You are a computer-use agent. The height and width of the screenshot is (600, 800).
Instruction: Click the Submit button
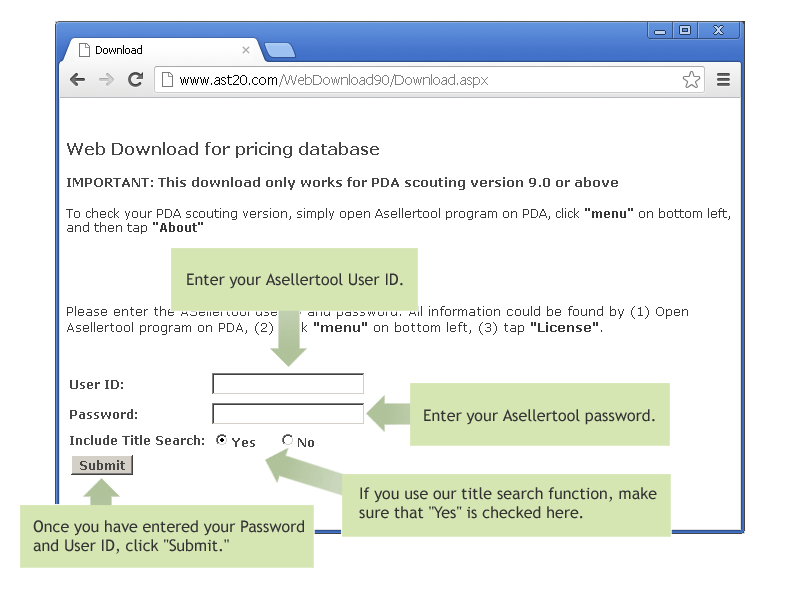[102, 465]
